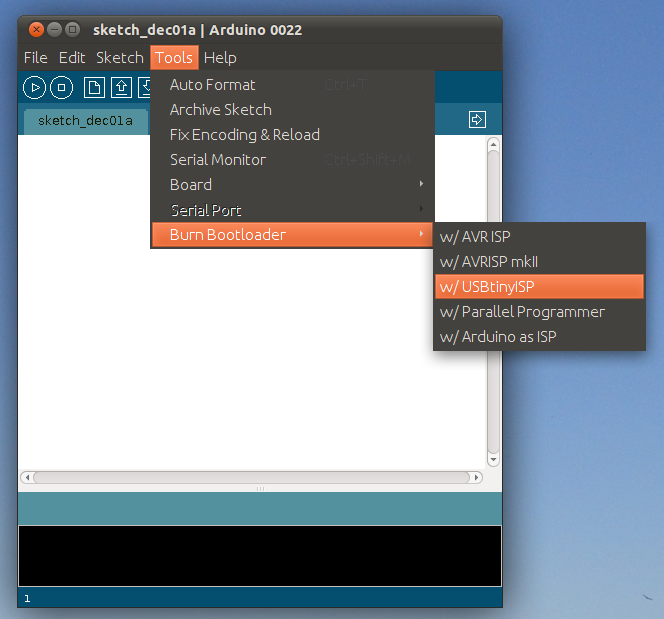Screen dimensions: 664x619
Task: Open the File menu
Action: [x=35, y=58]
